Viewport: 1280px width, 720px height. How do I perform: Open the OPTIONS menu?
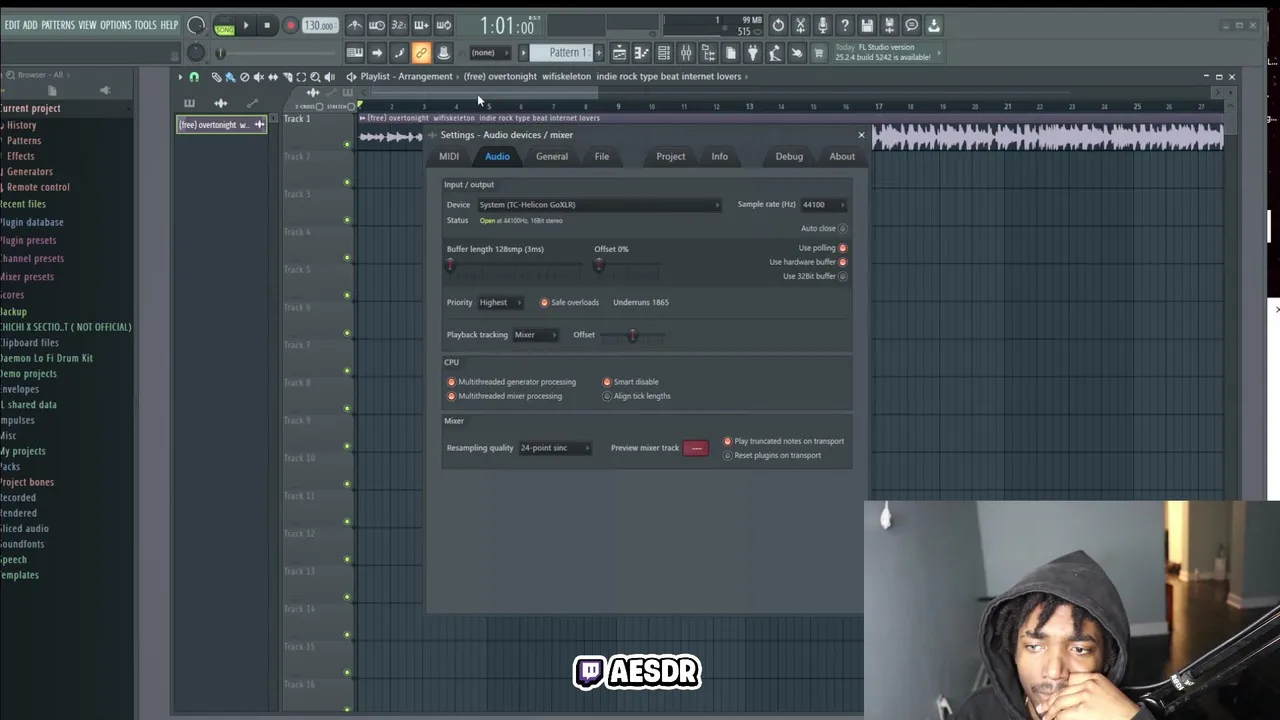(115, 25)
